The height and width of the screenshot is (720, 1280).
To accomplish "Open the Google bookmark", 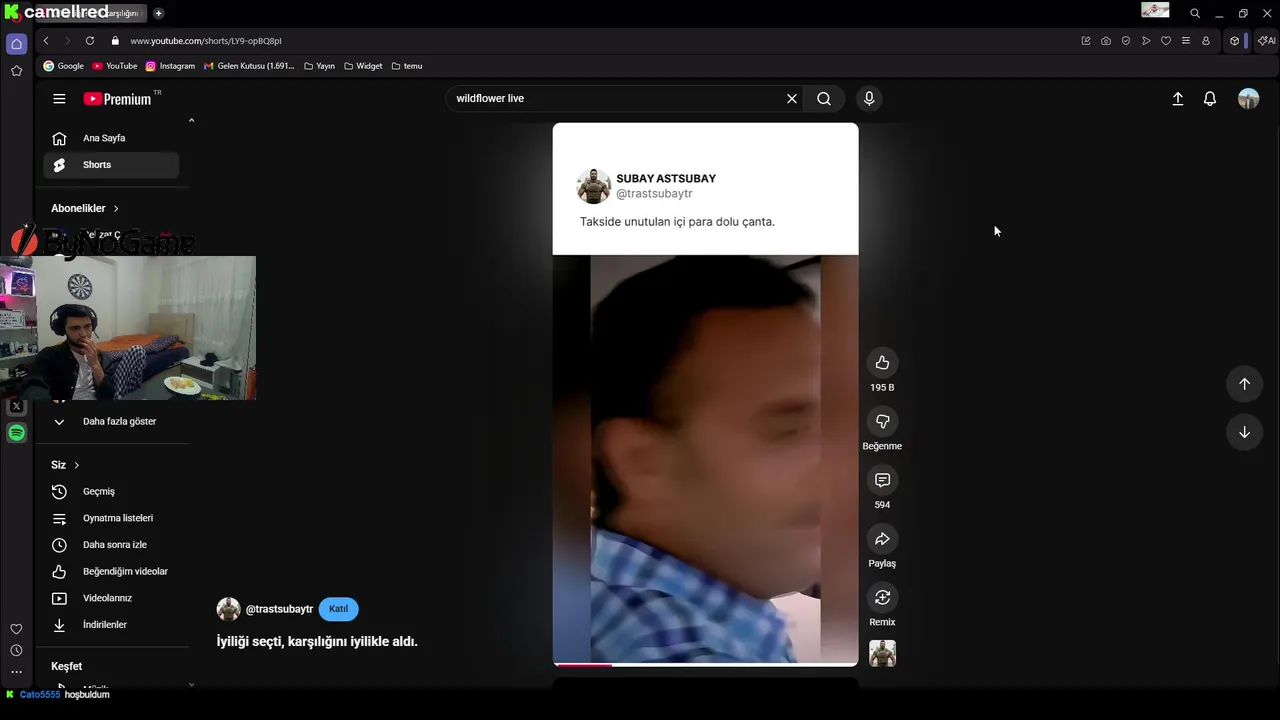I will [x=64, y=66].
